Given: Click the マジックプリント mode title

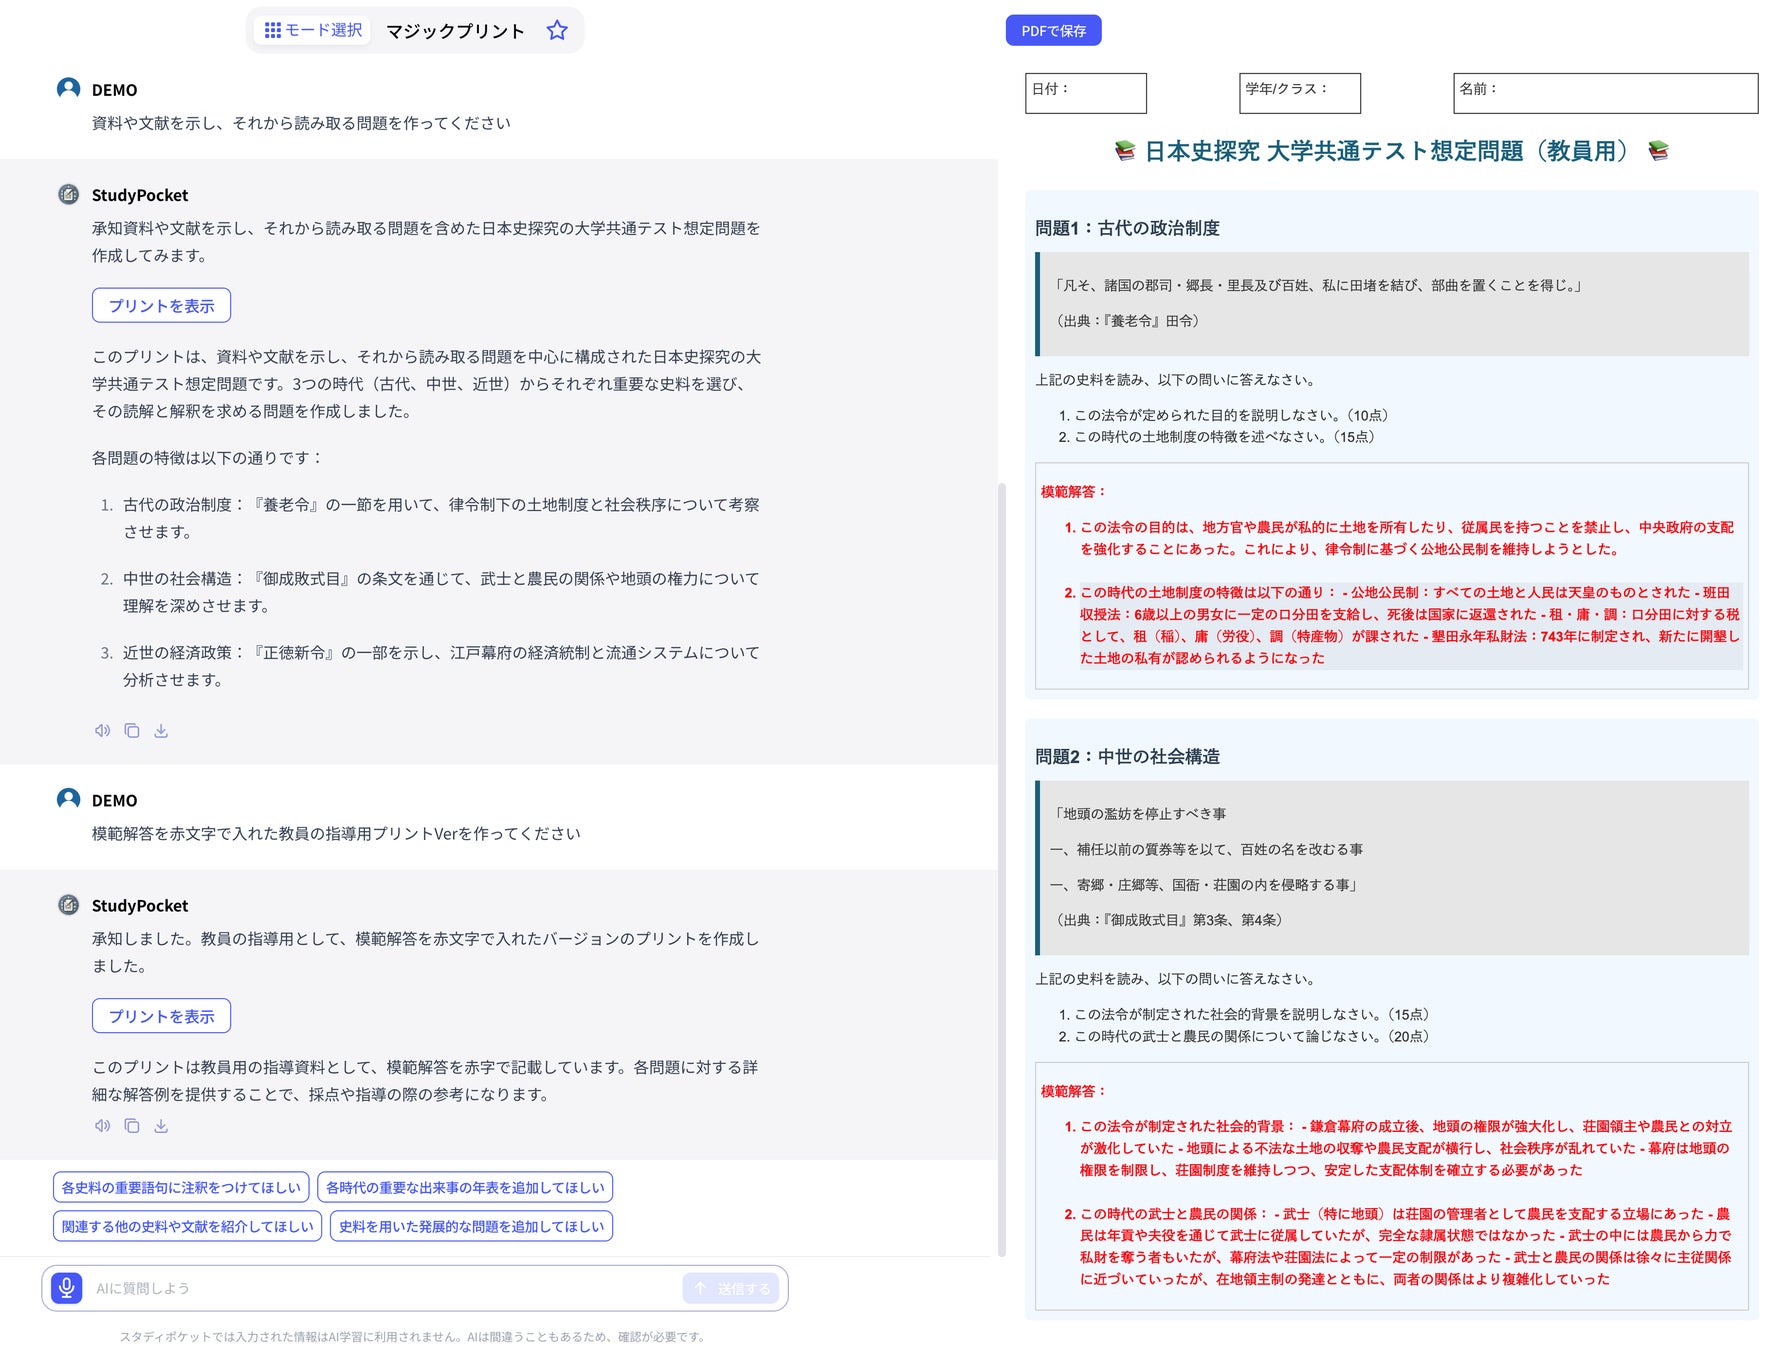Looking at the screenshot, I should click(x=455, y=31).
